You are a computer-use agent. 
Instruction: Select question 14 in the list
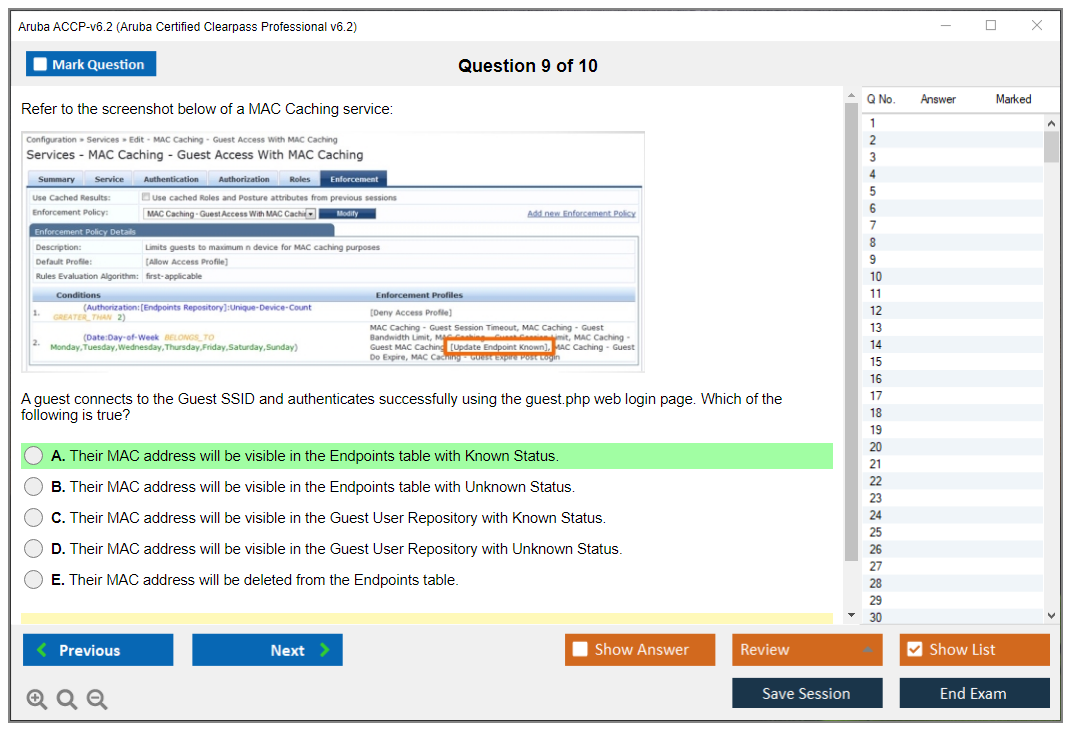pos(876,345)
